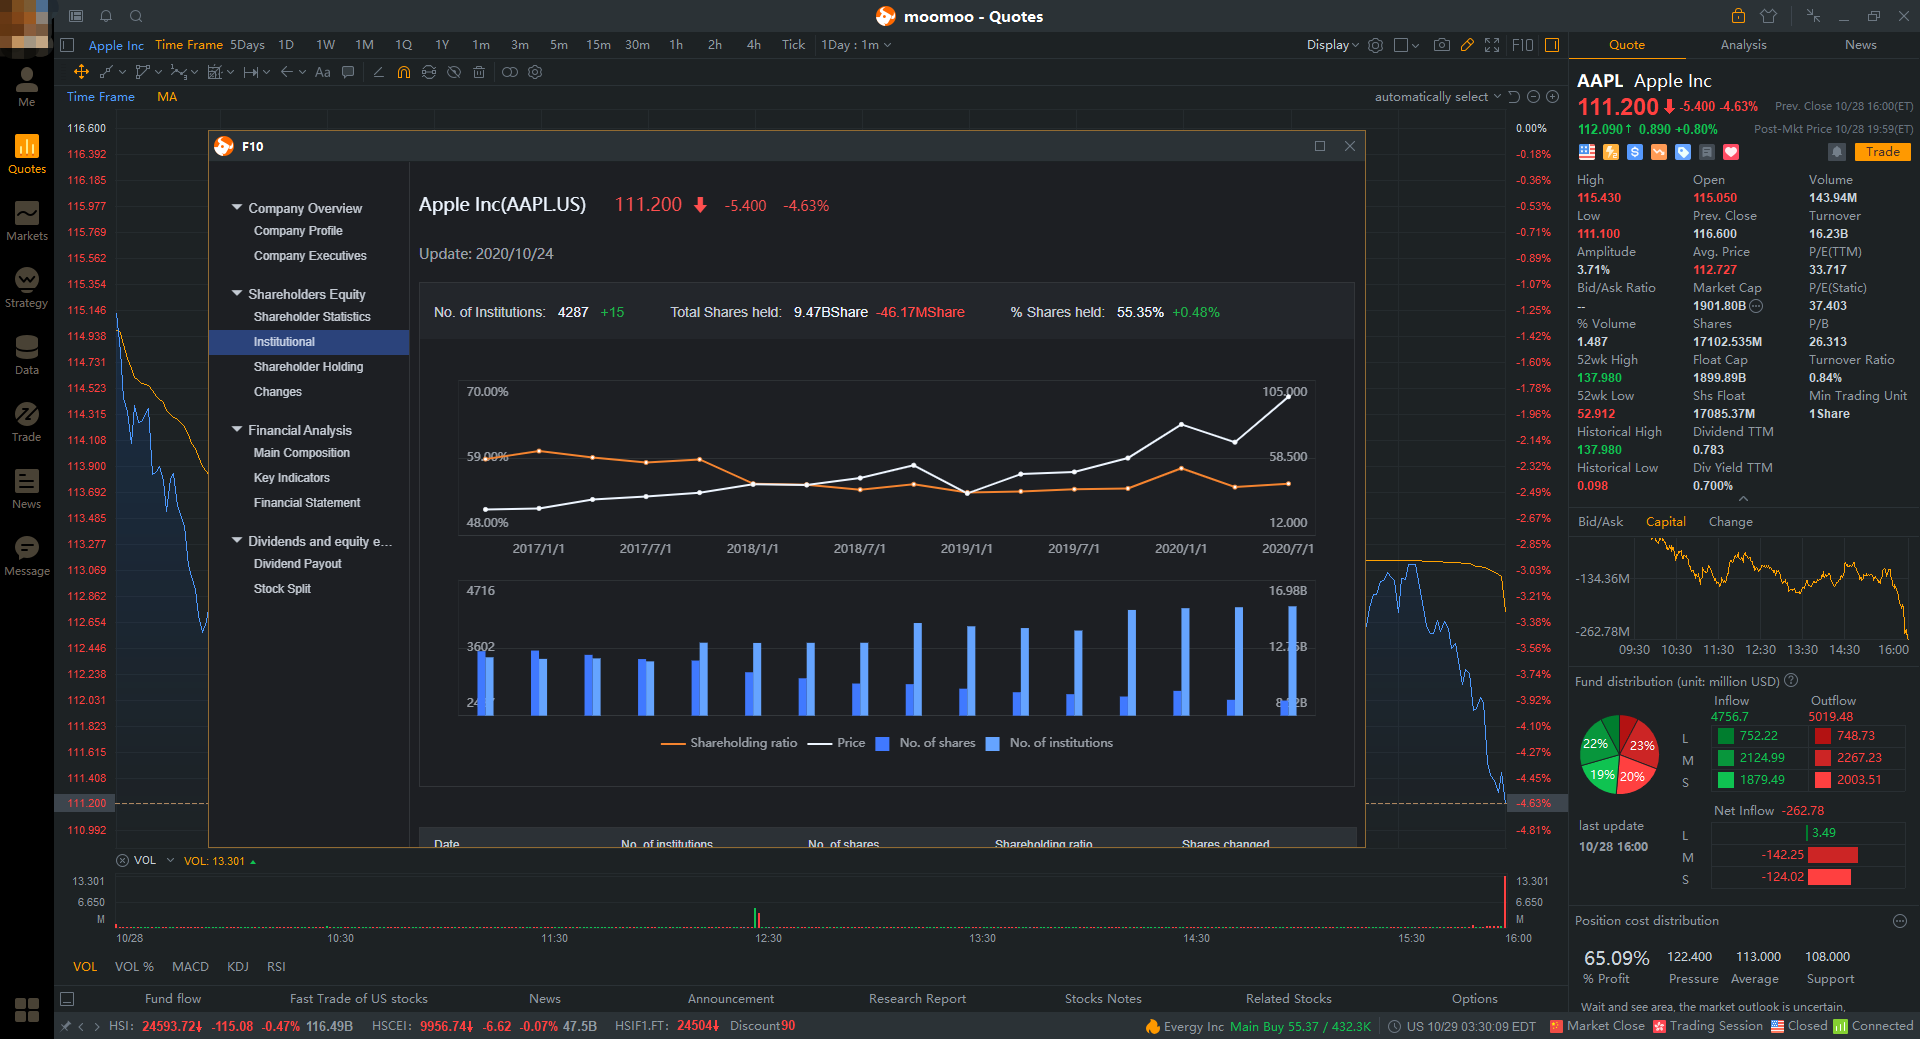This screenshot has height=1039, width=1920.
Task: Select the 1W time frame
Action: pos(325,45)
